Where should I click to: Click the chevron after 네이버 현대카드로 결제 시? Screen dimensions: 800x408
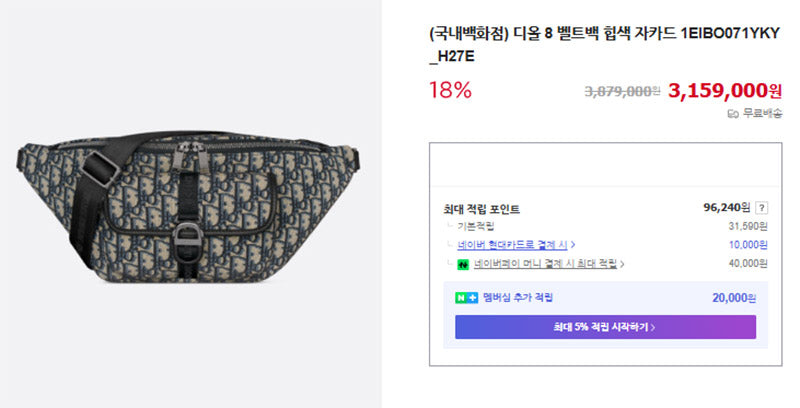pyautogui.click(x=573, y=245)
